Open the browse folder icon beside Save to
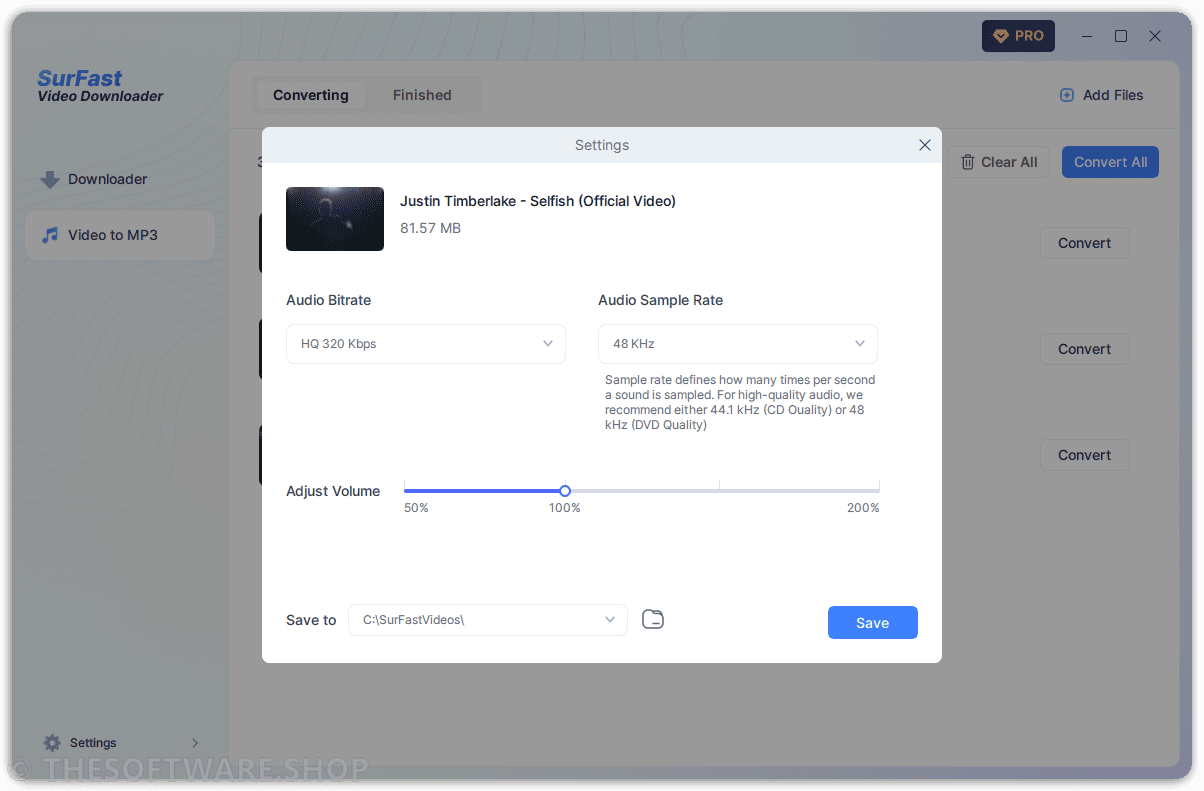This screenshot has height=791, width=1204. [x=652, y=619]
